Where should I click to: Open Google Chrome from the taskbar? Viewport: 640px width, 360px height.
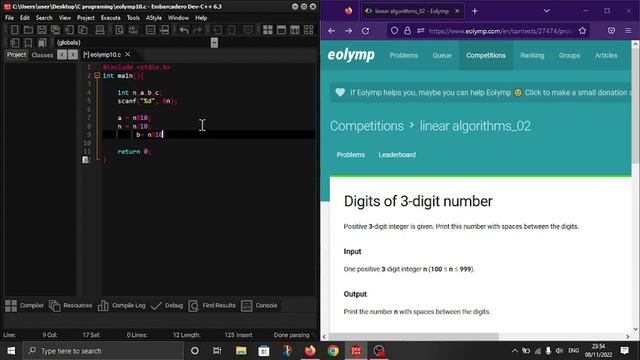[333, 351]
